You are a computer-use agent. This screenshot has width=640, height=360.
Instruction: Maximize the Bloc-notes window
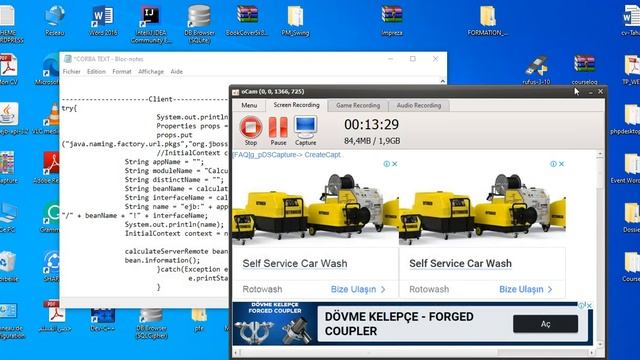point(413,59)
